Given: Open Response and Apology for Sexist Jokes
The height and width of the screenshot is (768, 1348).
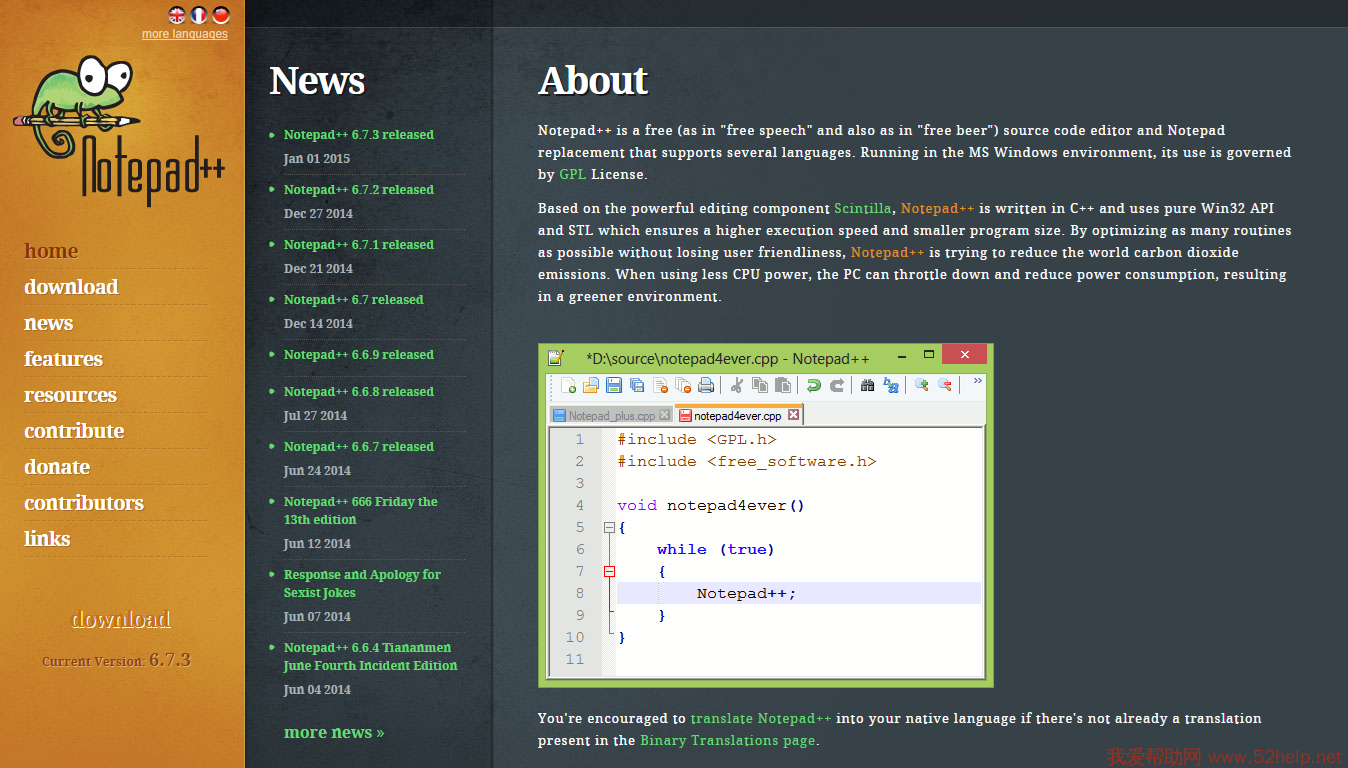Looking at the screenshot, I should pyautogui.click(x=362, y=584).
